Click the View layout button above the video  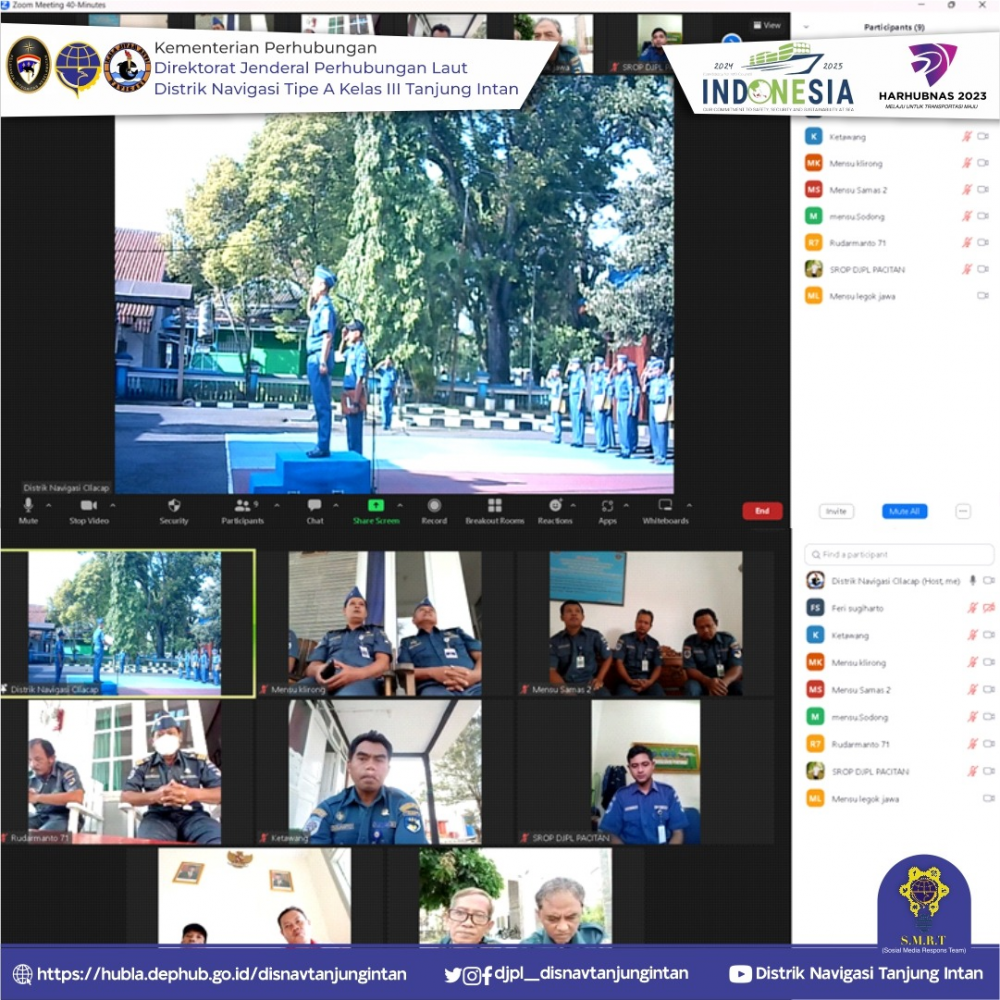767,26
